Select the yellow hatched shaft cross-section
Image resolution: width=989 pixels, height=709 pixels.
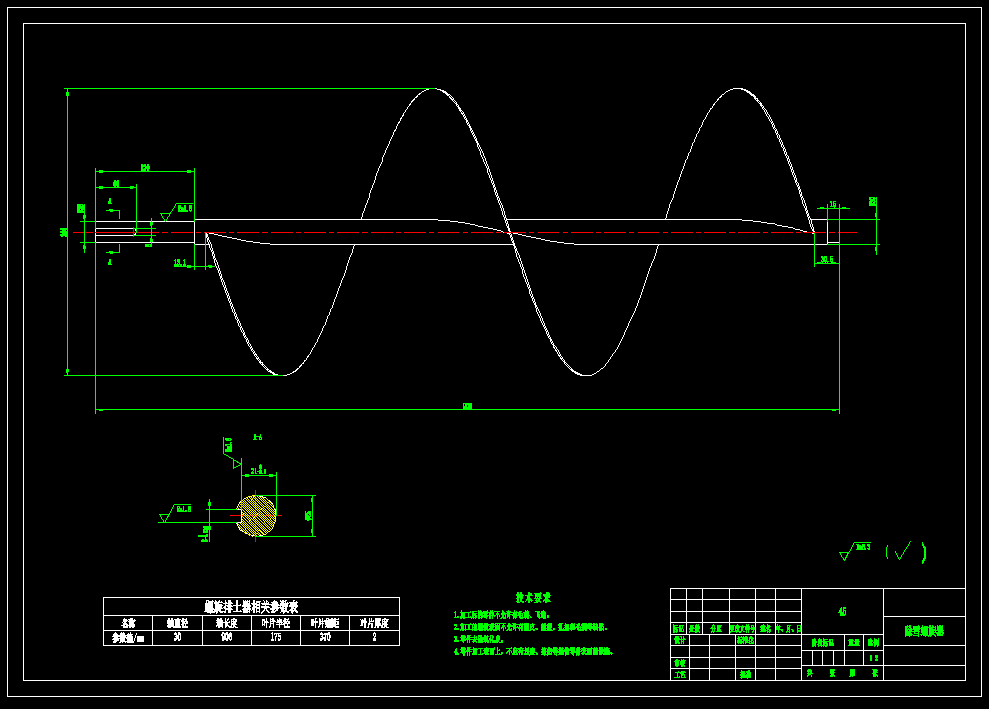pyautogui.click(x=256, y=515)
